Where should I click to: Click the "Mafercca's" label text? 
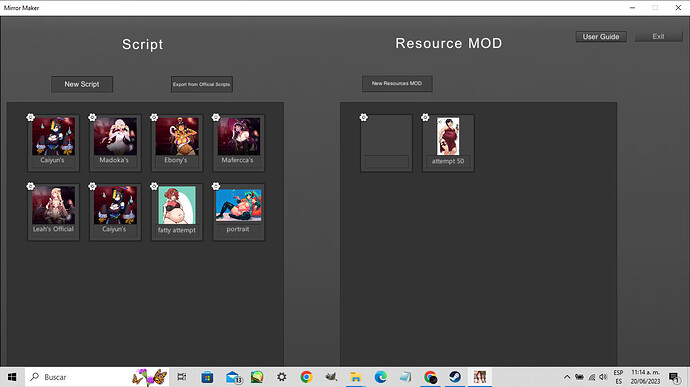pyautogui.click(x=237, y=160)
